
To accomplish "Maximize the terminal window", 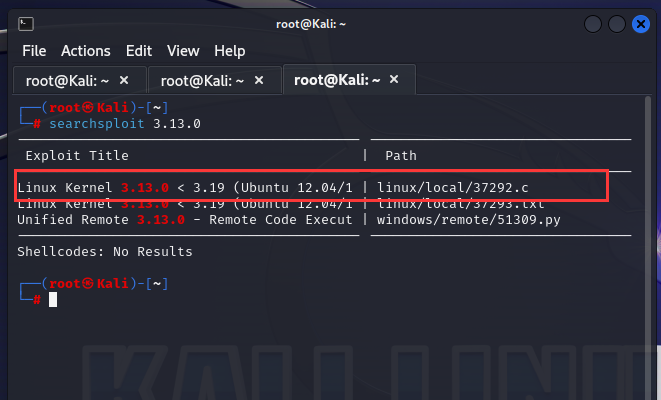I will coord(617,24).
